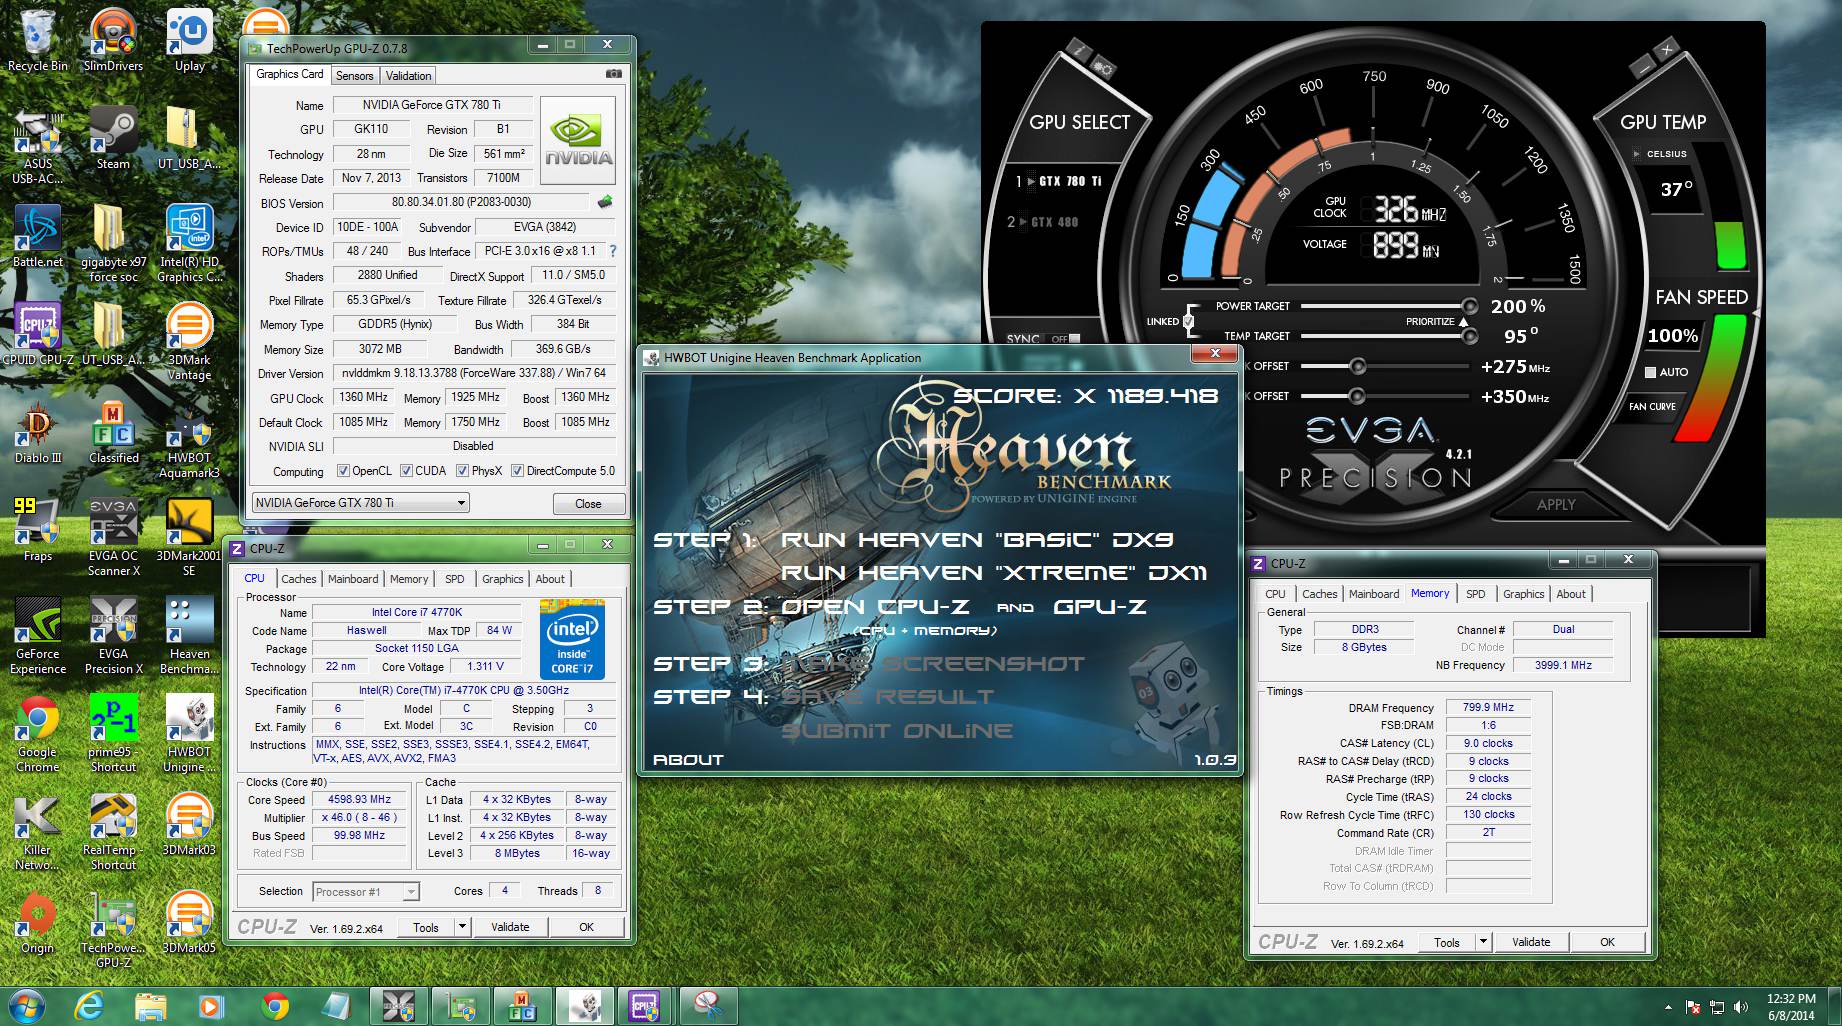Click the APPLY button in Precision X
Screen dimensions: 1842x1026
tap(1555, 505)
